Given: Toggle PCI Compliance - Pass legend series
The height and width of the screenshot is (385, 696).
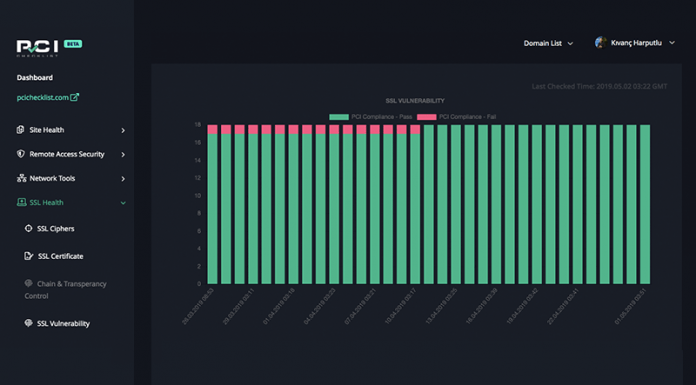Looking at the screenshot, I should click(x=371, y=117).
